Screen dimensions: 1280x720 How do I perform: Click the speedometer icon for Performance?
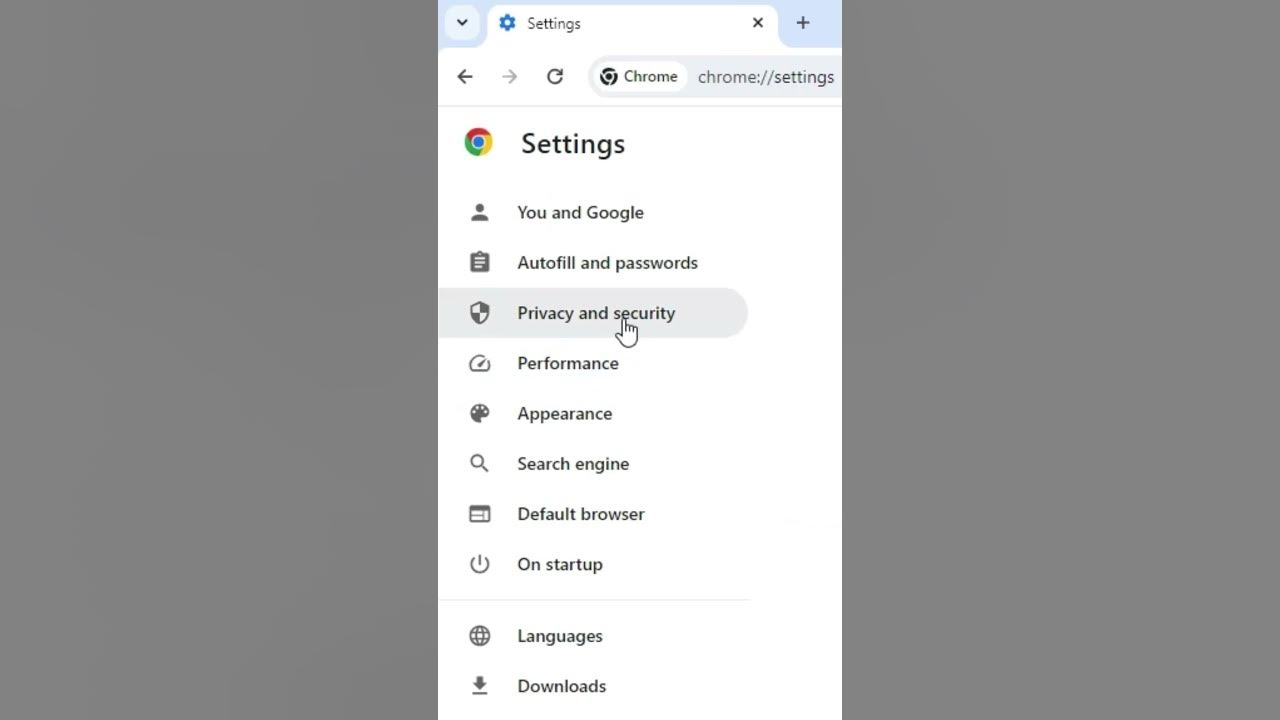click(x=480, y=363)
